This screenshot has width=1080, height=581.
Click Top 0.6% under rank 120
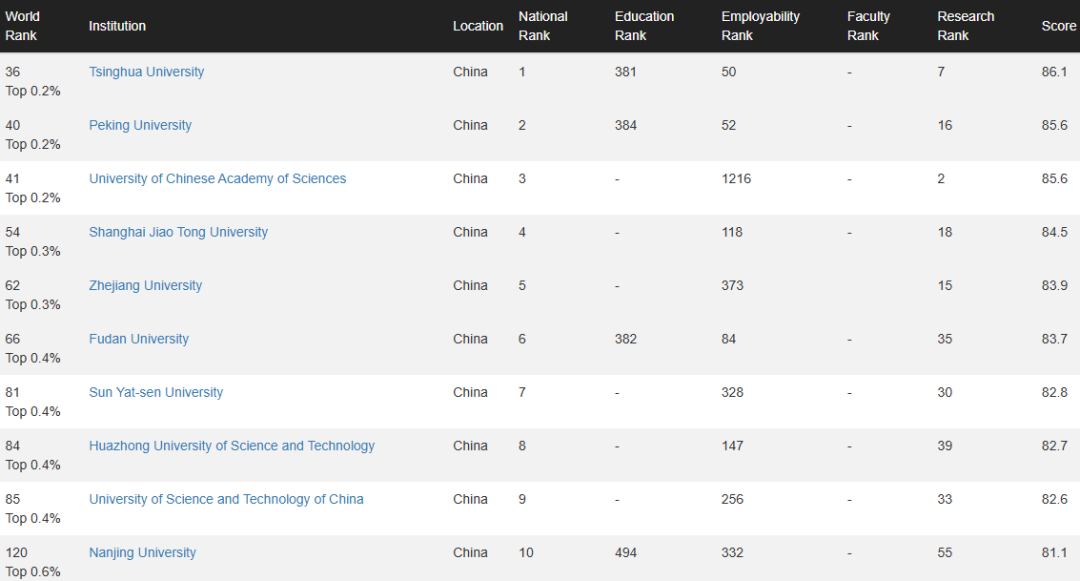[x=33, y=571]
